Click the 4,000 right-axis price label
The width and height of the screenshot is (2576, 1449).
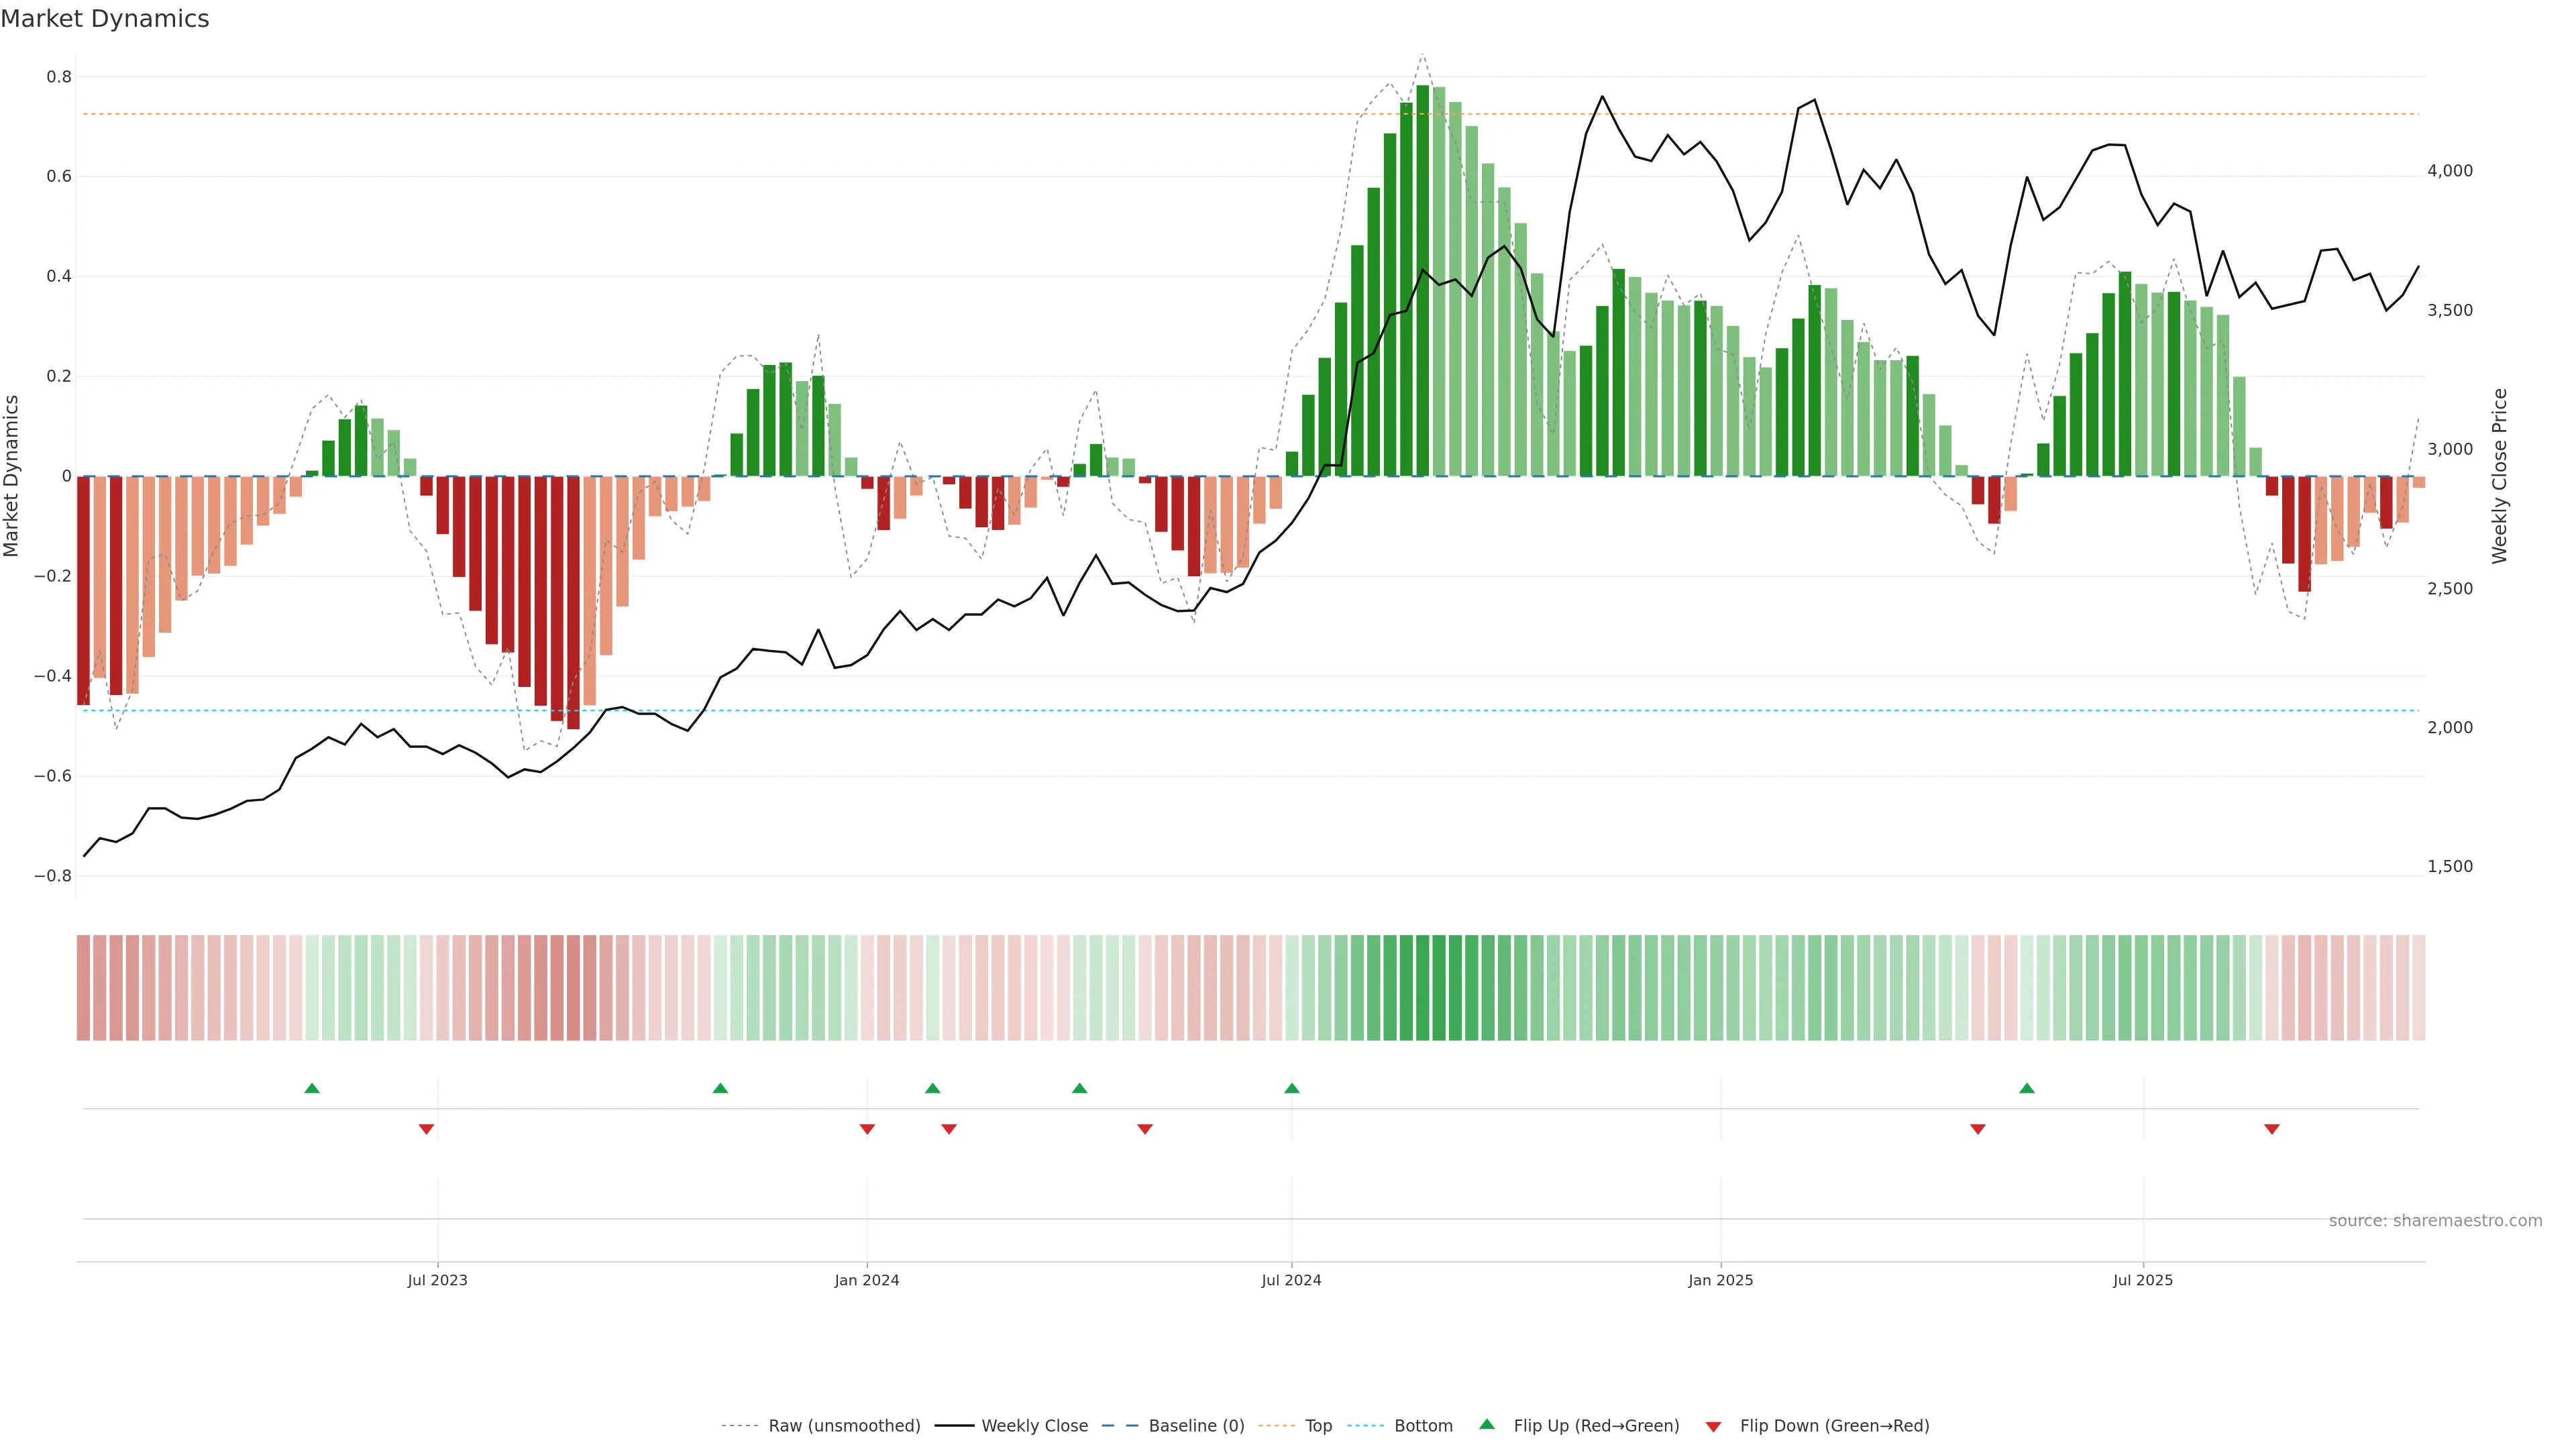[2449, 171]
